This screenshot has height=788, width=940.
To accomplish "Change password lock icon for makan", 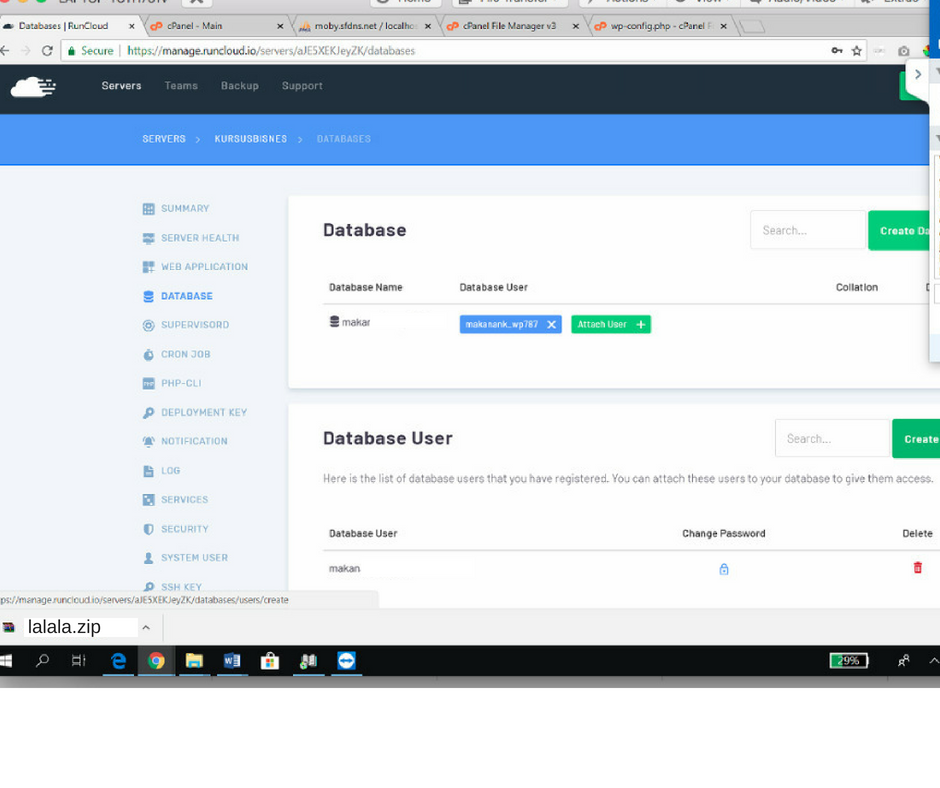I will pos(724,569).
